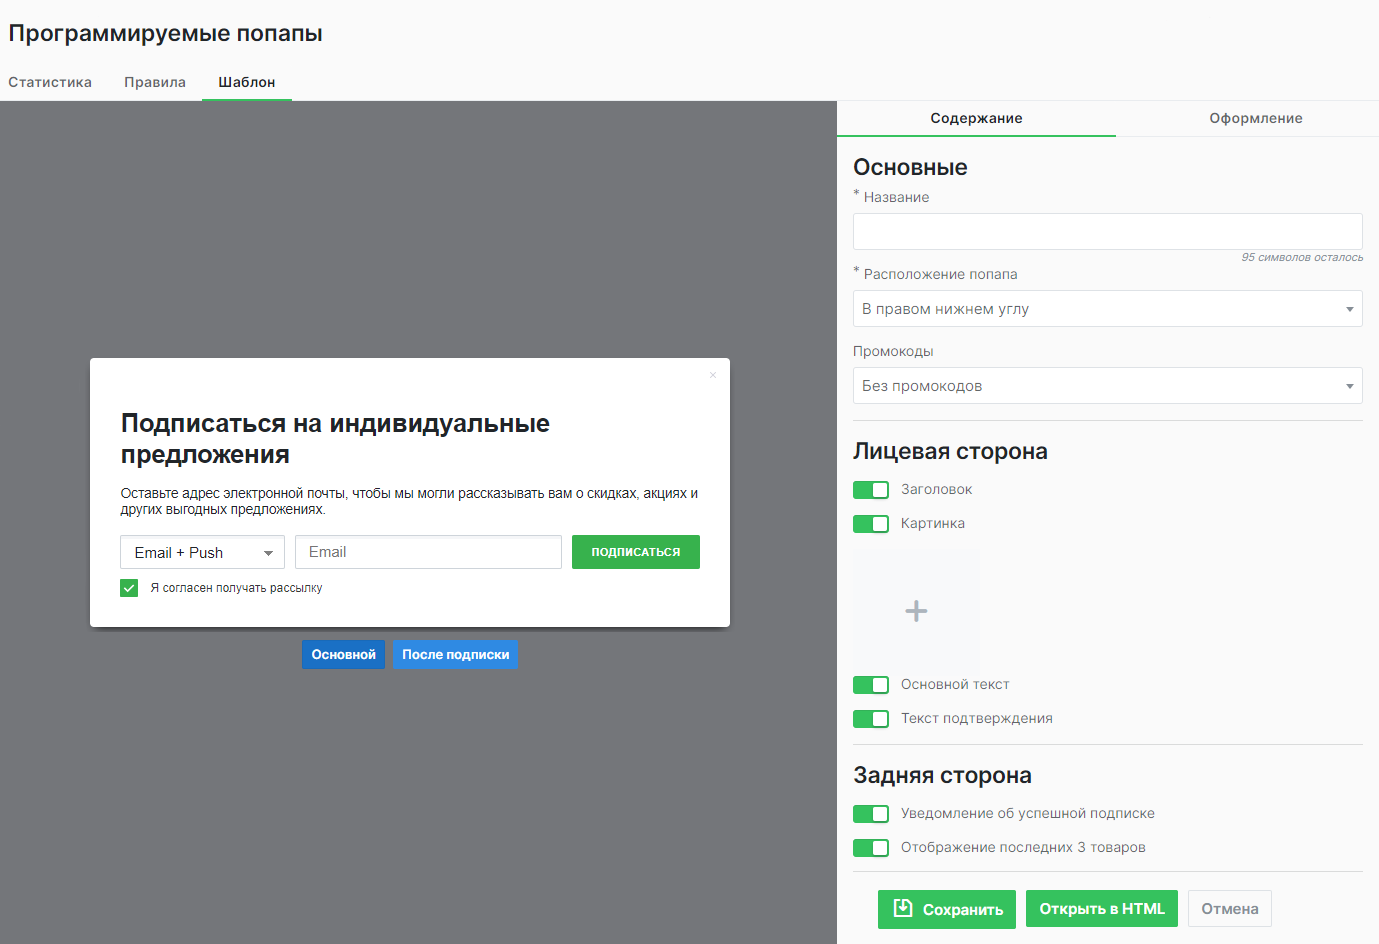Switch to the Оформление tab
This screenshot has height=944, width=1379.
[x=1256, y=118]
